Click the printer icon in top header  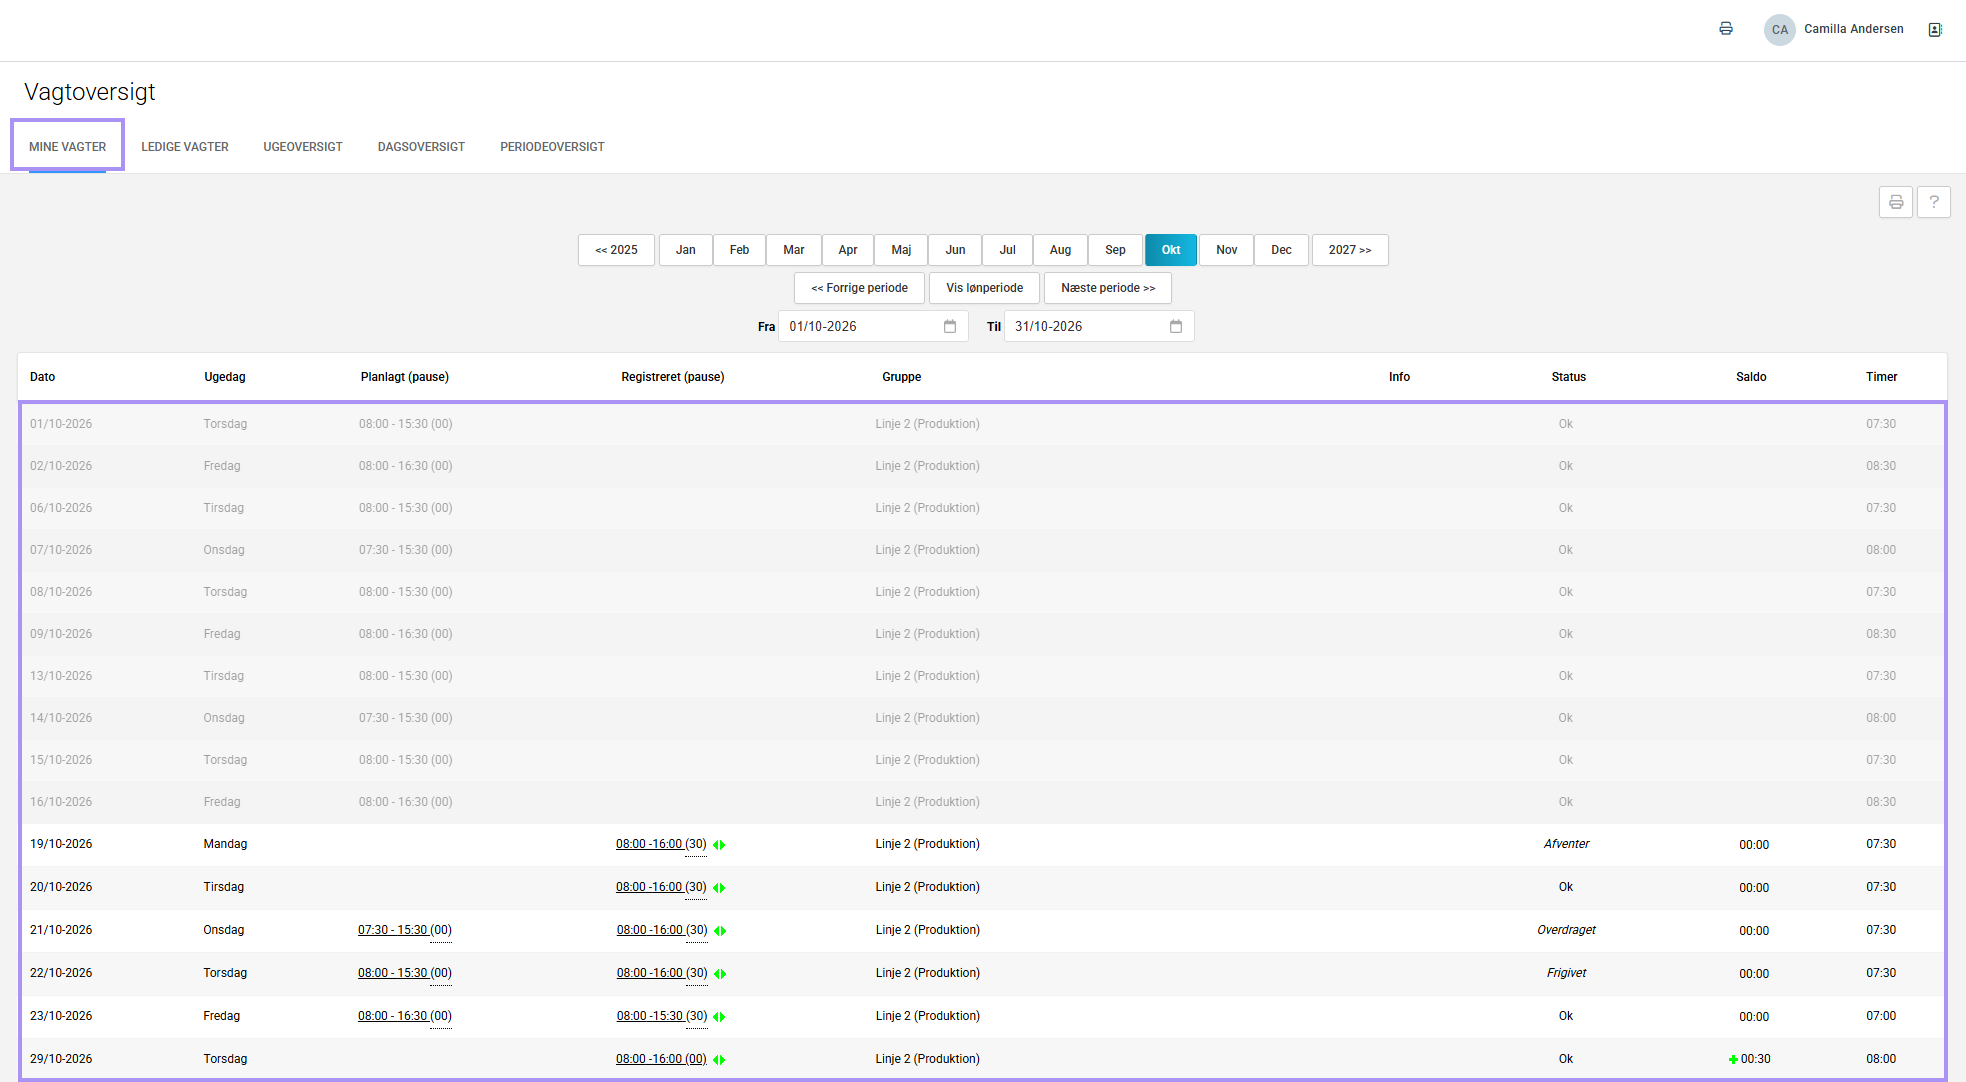point(1726,29)
